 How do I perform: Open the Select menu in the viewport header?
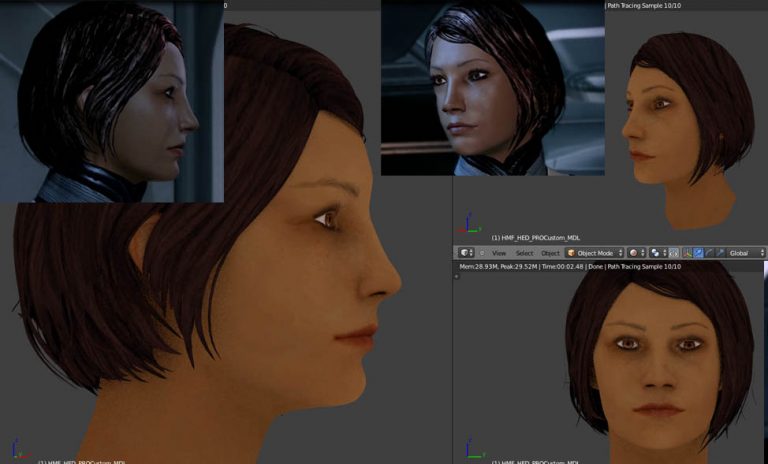(524, 253)
